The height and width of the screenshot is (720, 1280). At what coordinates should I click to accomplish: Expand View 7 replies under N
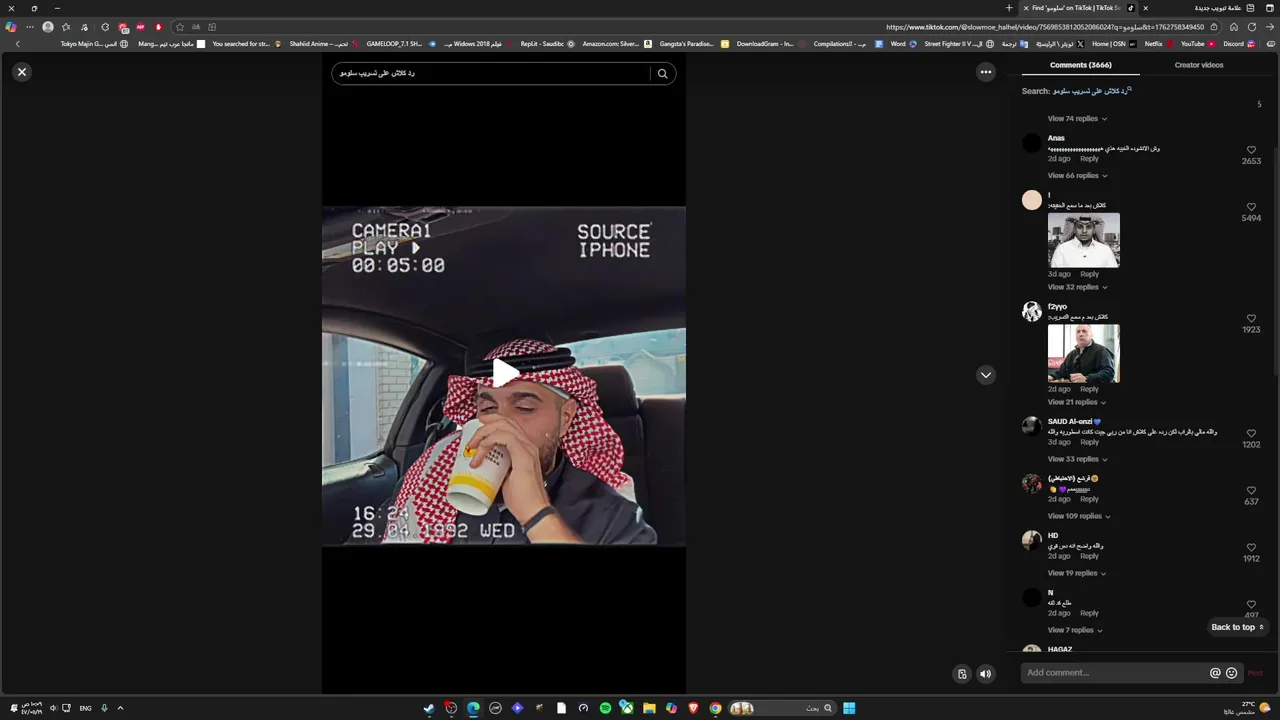1075,630
